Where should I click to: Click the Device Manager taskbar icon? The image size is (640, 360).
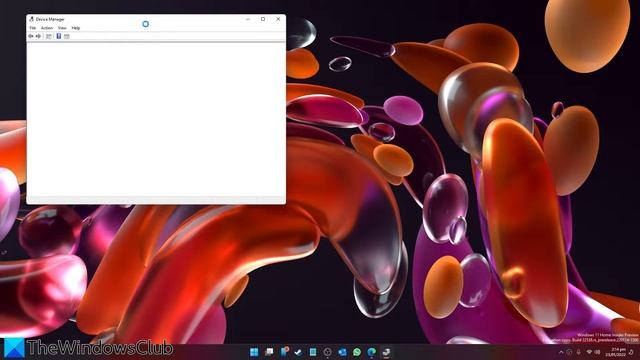pyautogui.click(x=386, y=352)
